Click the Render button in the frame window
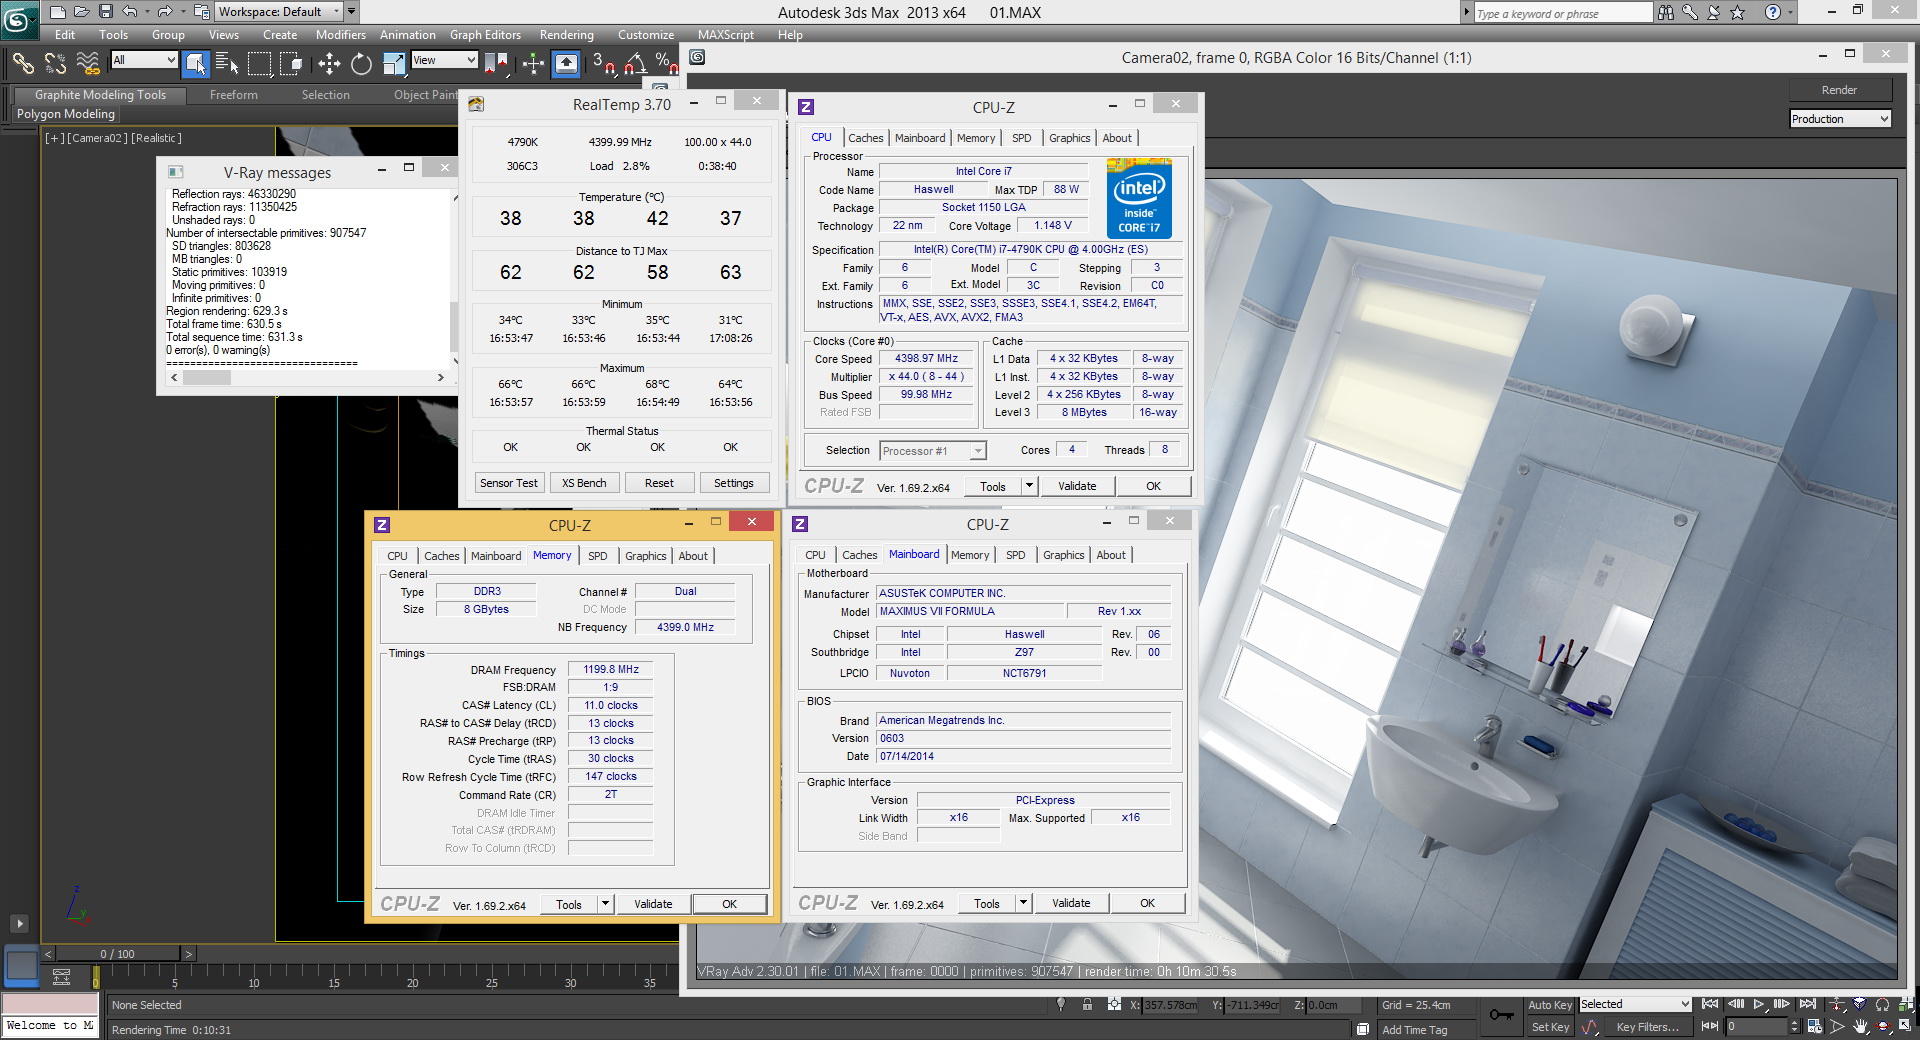Image resolution: width=1920 pixels, height=1040 pixels. (x=1839, y=90)
